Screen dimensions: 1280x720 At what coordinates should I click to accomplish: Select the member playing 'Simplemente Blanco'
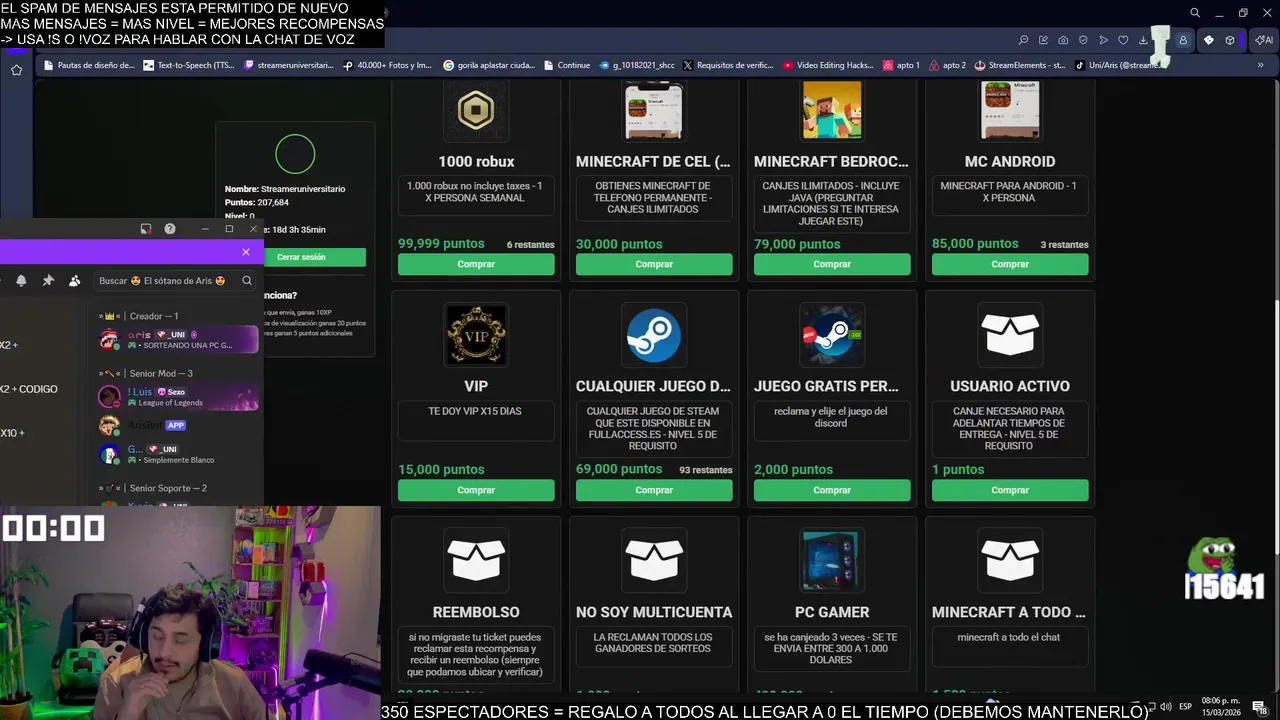tap(178, 454)
